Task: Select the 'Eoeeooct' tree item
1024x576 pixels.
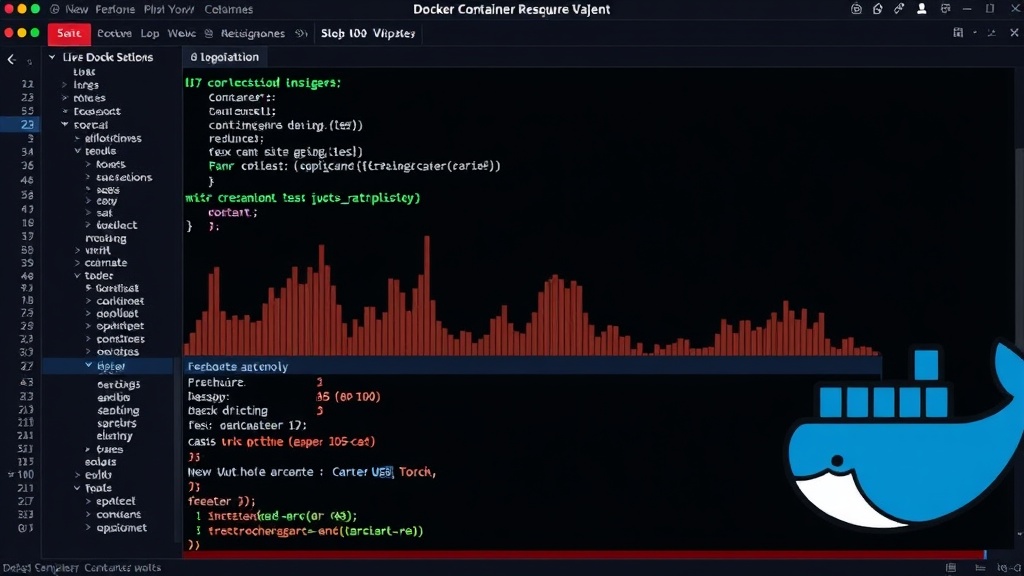Action: pyautogui.click(x=97, y=112)
